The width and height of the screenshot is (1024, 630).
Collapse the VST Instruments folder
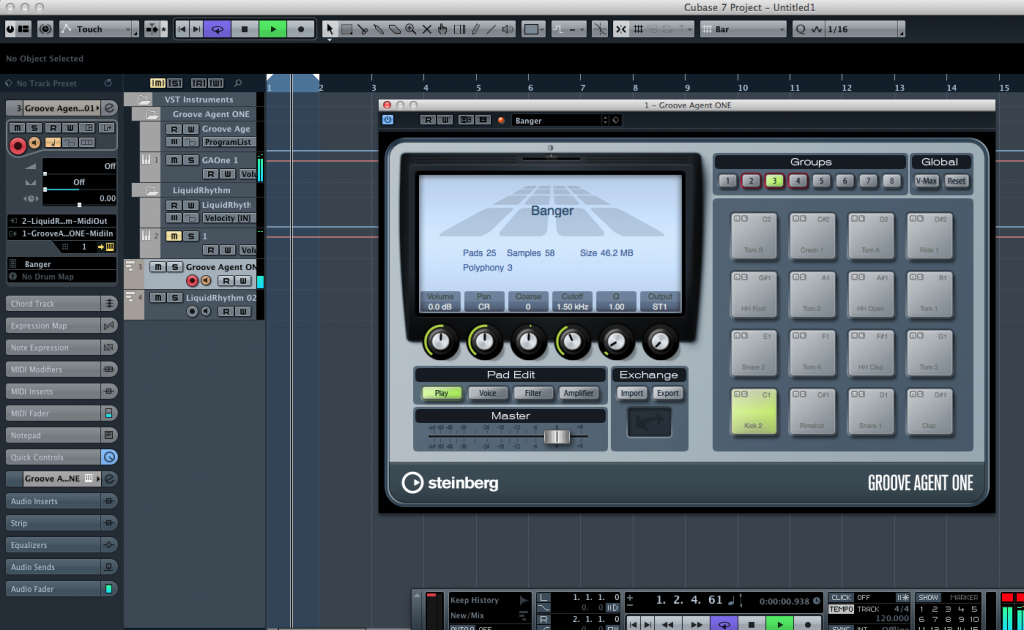144,99
